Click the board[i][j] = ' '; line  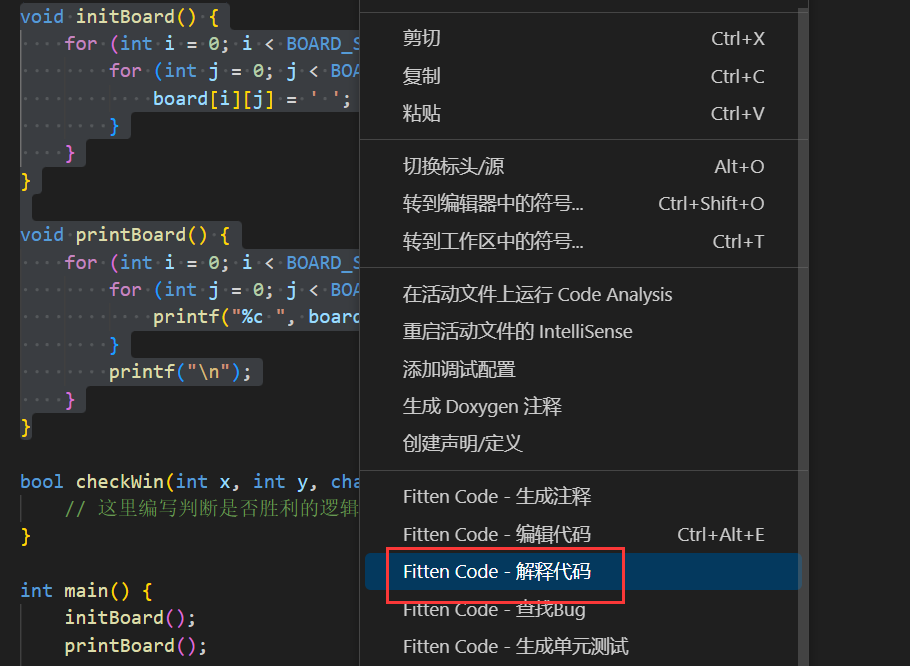pos(252,99)
